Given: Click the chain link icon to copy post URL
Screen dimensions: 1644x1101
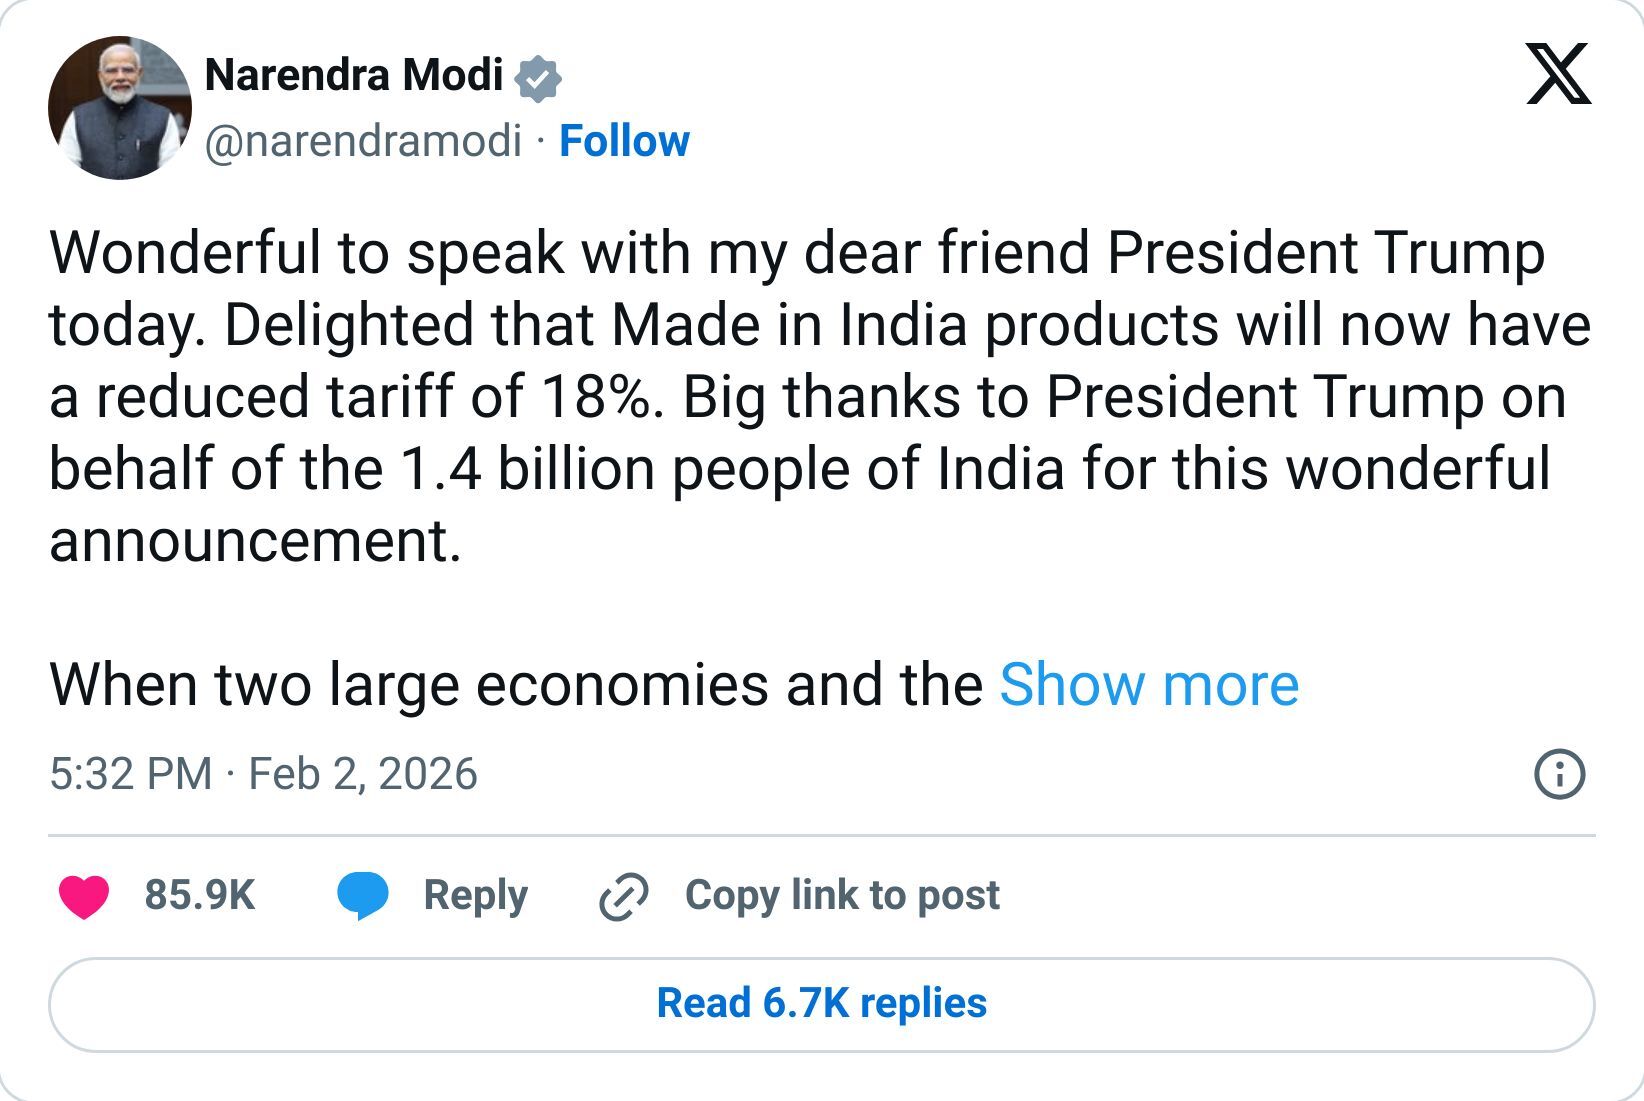Looking at the screenshot, I should click(621, 895).
